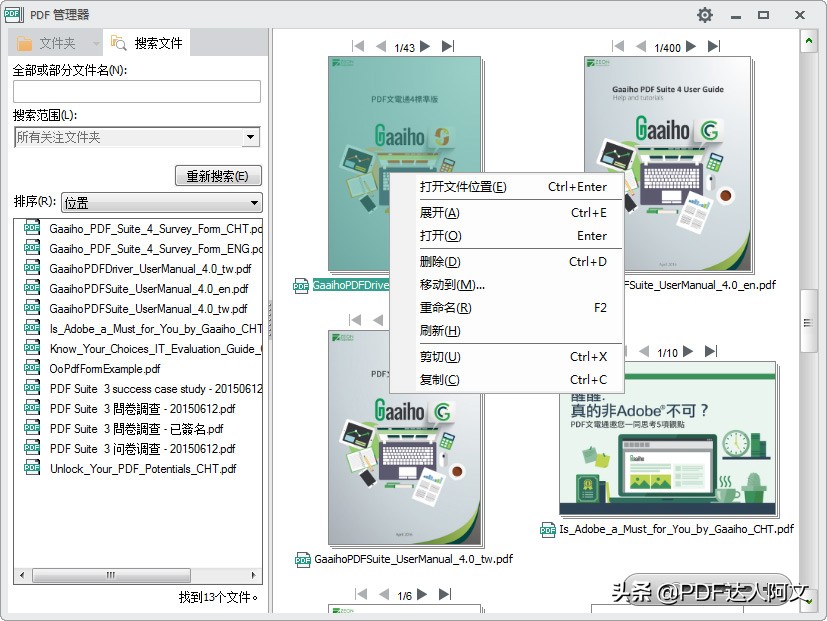
Task: Go to next page of 1/43 document
Action: point(425,46)
